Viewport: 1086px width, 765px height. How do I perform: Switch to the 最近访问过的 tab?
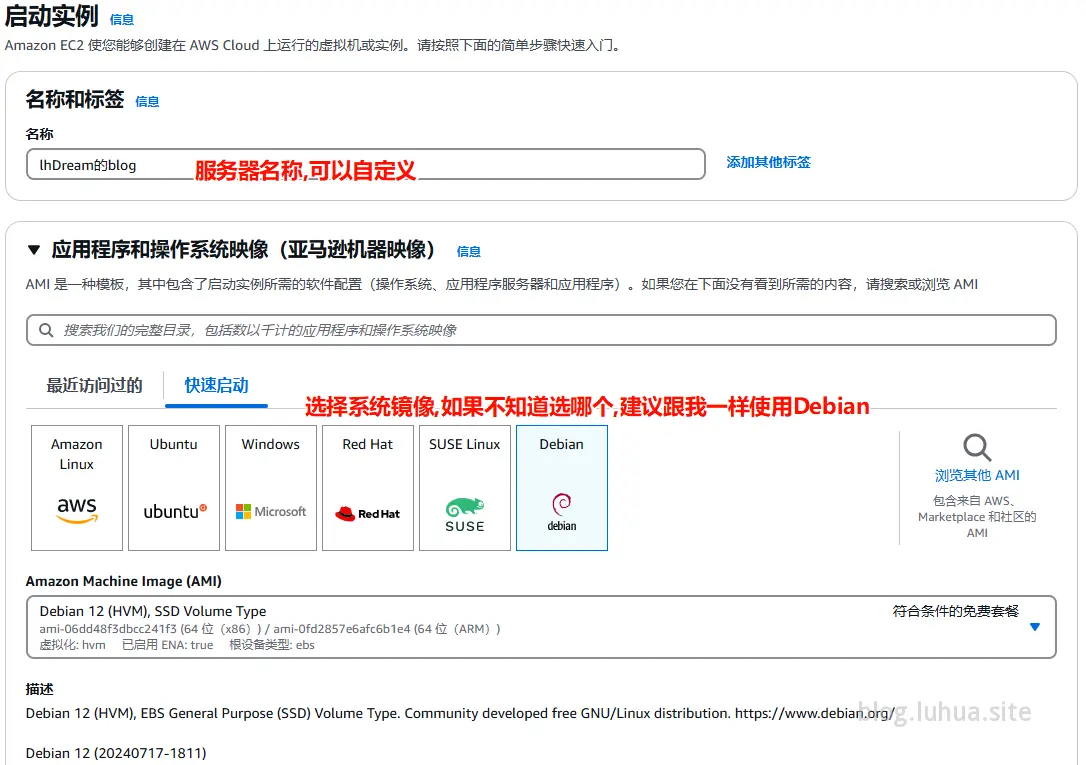coord(94,386)
